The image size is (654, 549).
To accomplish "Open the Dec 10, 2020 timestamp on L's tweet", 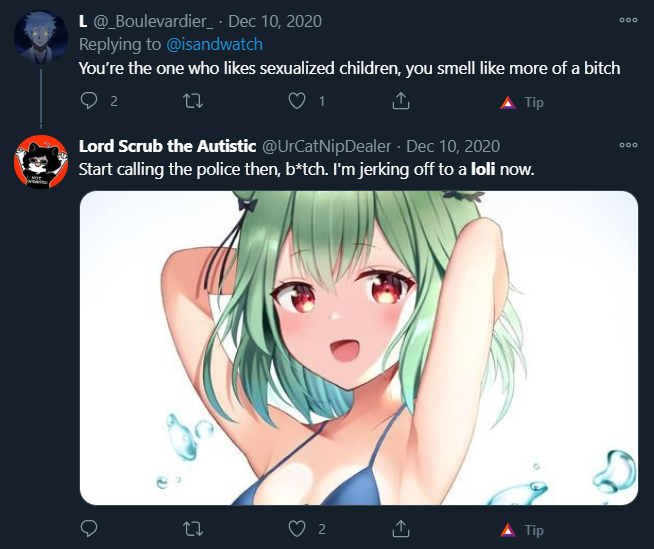I will pos(275,21).
